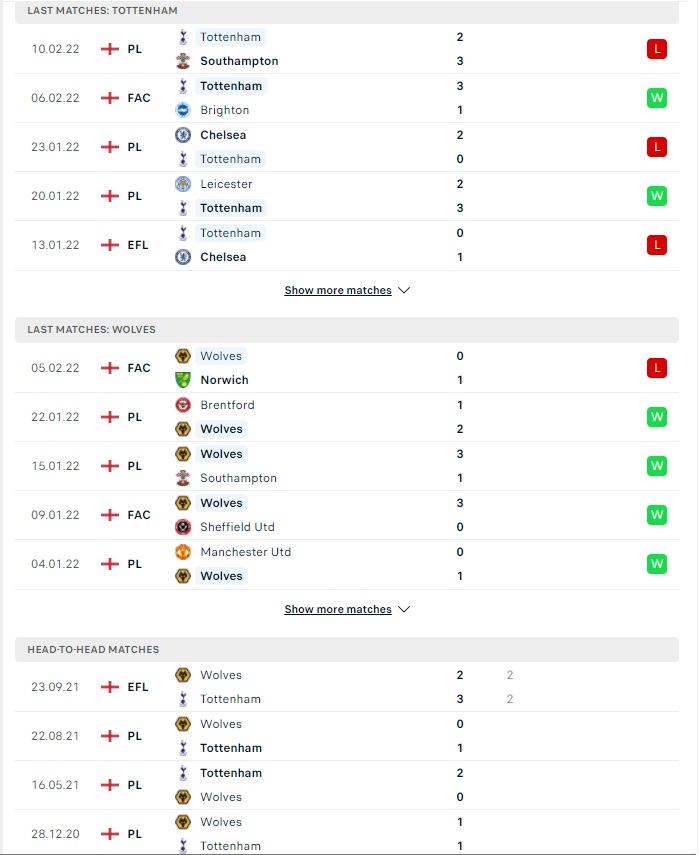Open the Leicester vs Tottenham 20.01.22 match
The width and height of the screenshot is (700, 855).
(347, 196)
